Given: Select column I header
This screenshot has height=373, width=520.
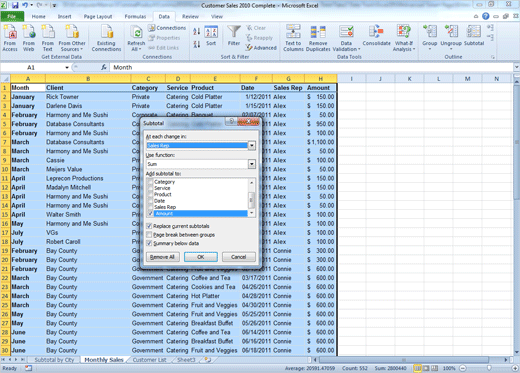Looking at the screenshot, I should pos(351,79).
